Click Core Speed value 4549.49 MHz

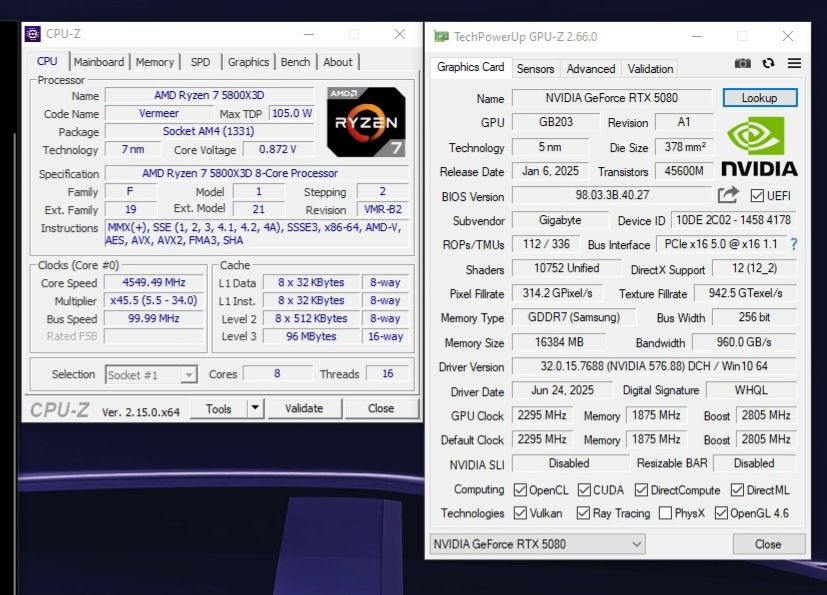154,282
